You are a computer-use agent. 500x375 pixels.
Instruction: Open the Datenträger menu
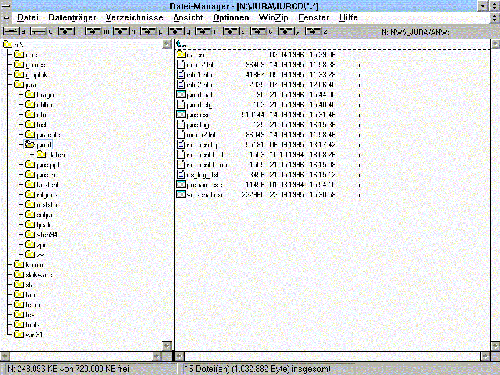[72, 17]
